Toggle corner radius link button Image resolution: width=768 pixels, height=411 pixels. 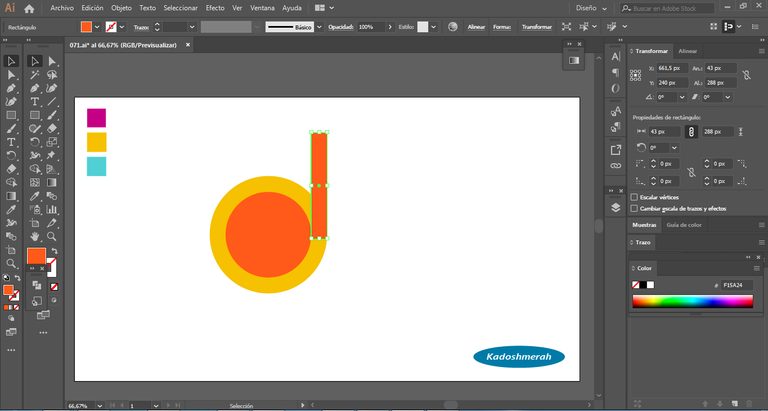691,172
